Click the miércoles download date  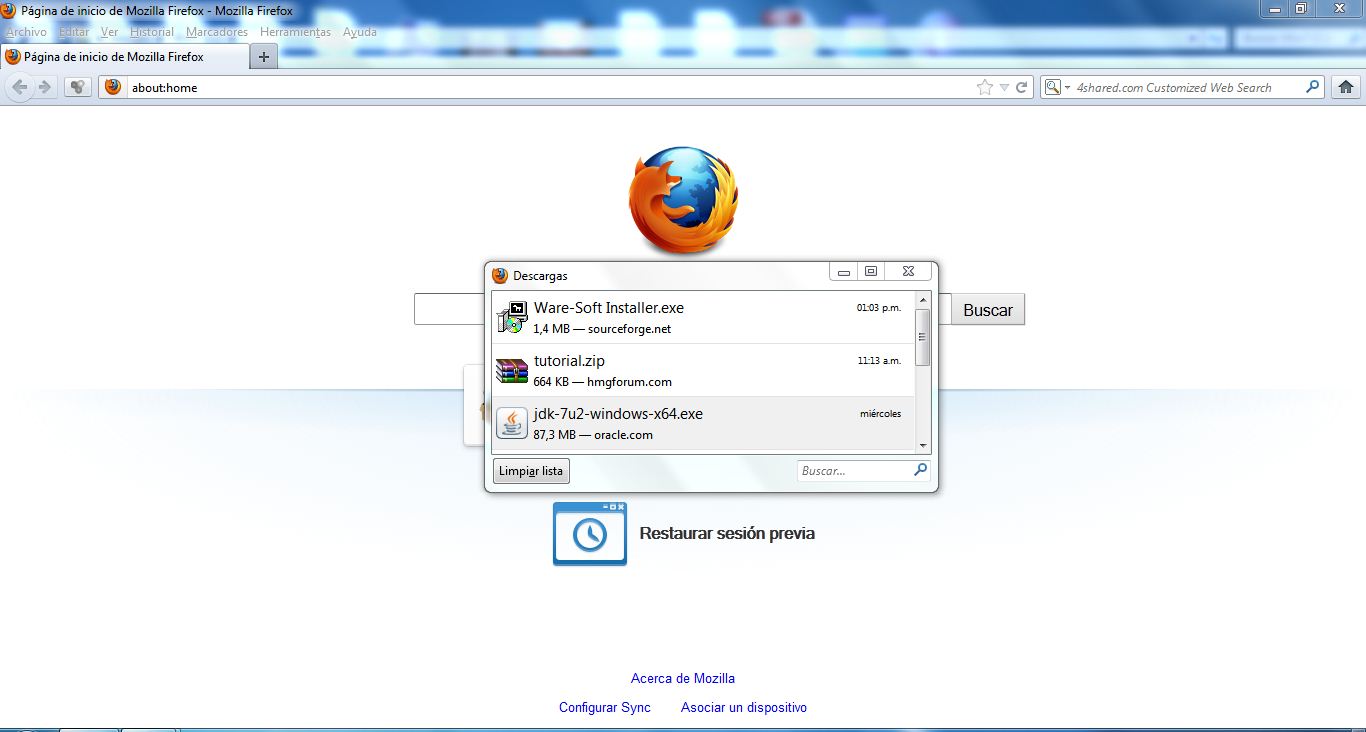[x=880, y=414]
